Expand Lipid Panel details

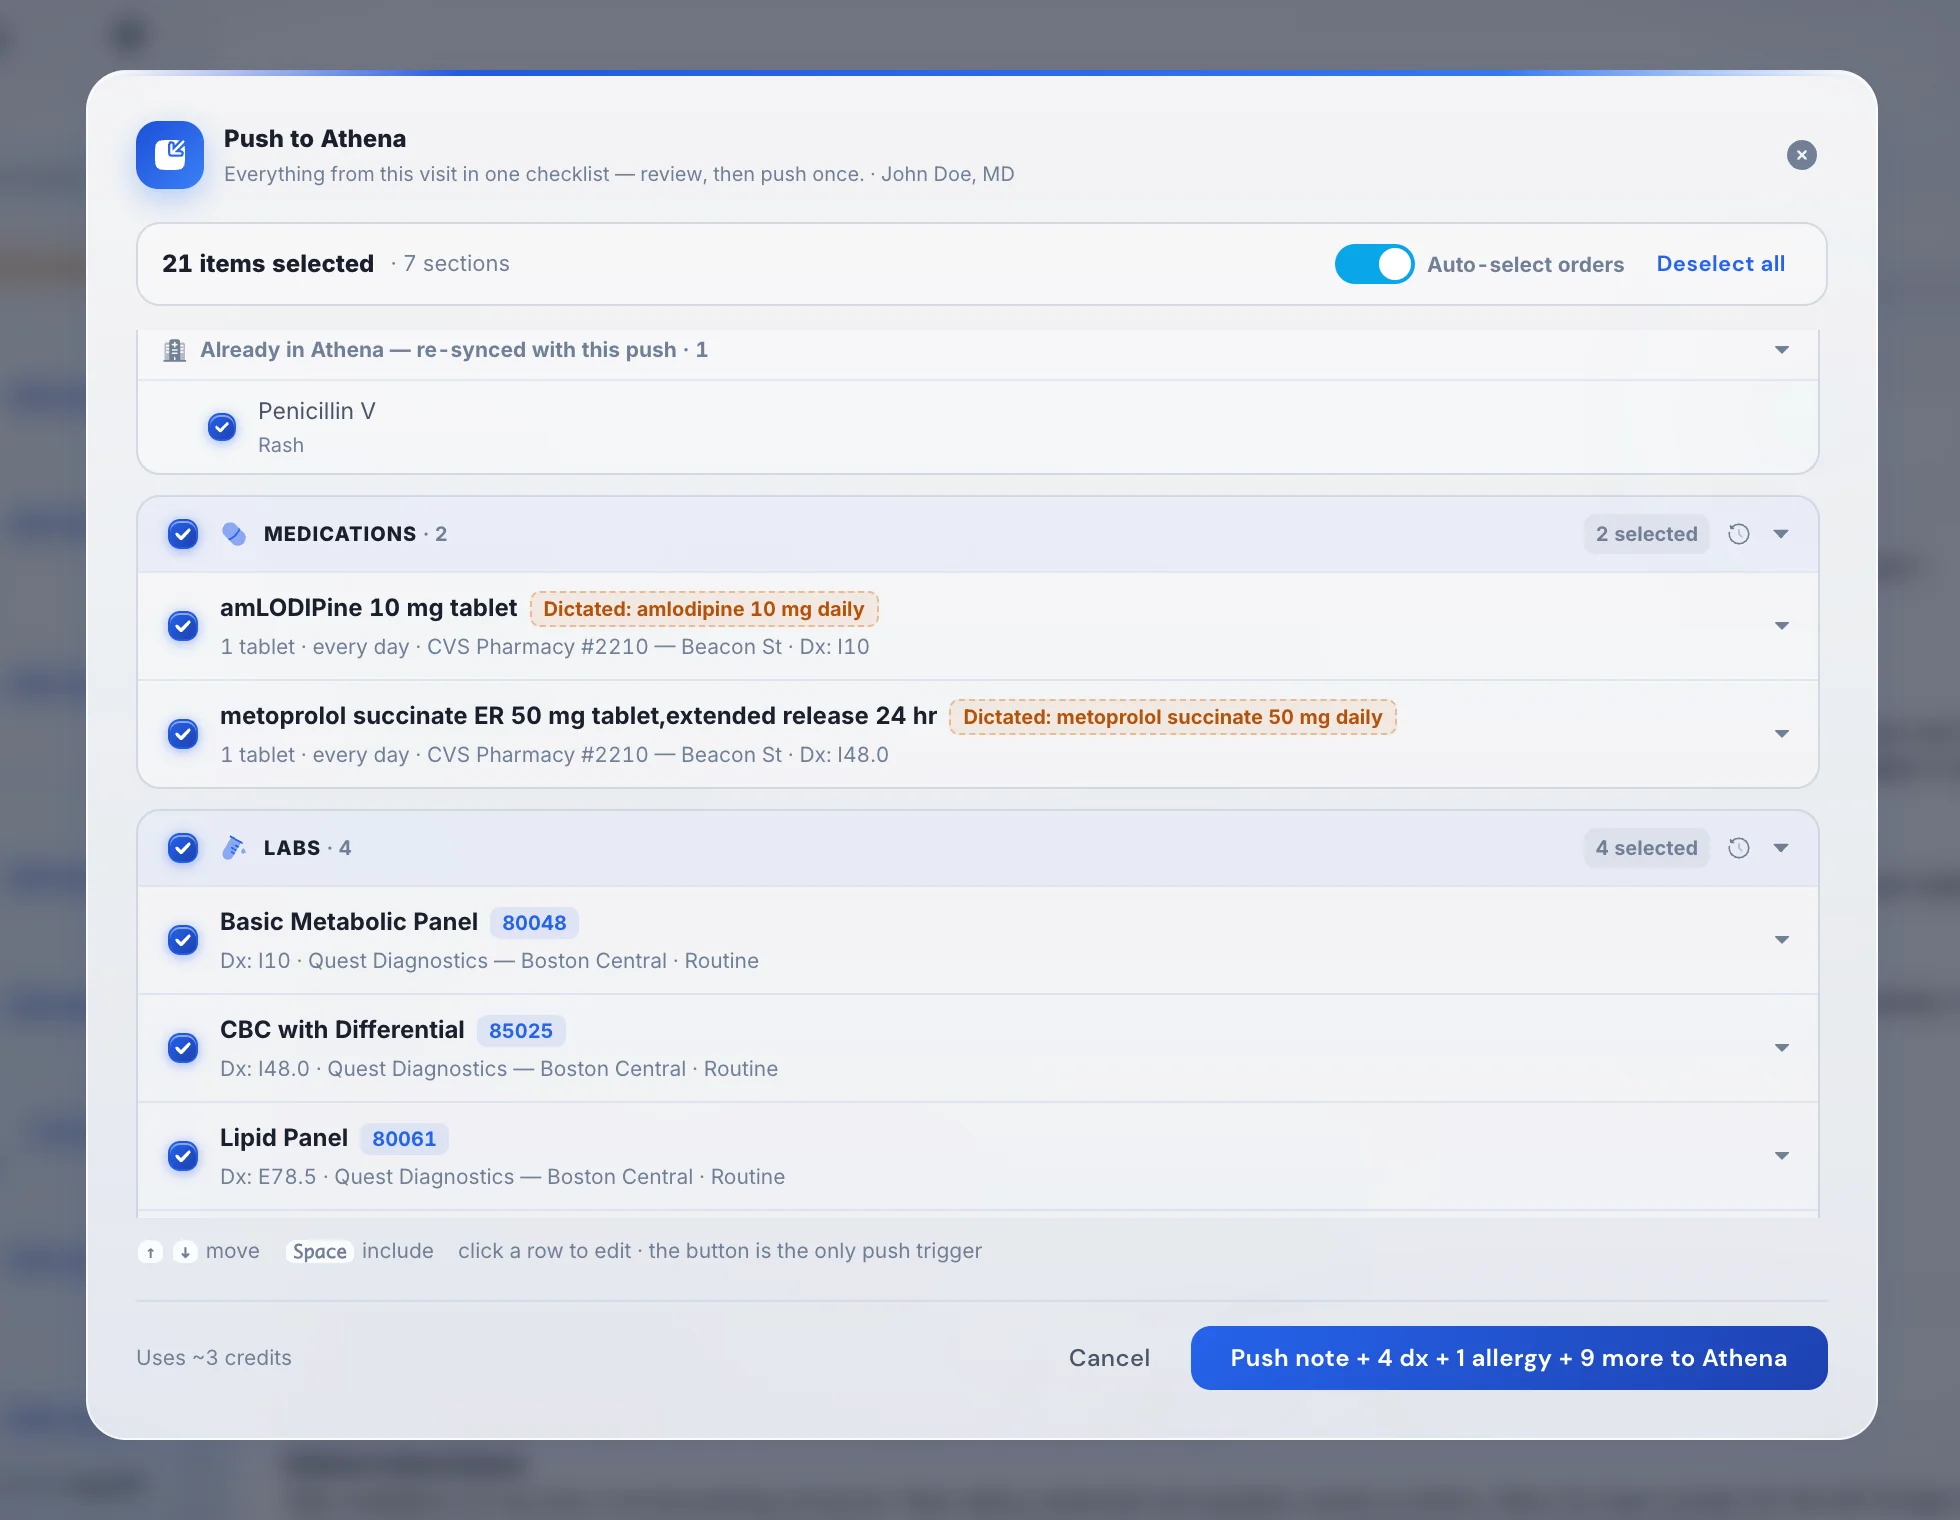click(1781, 1156)
